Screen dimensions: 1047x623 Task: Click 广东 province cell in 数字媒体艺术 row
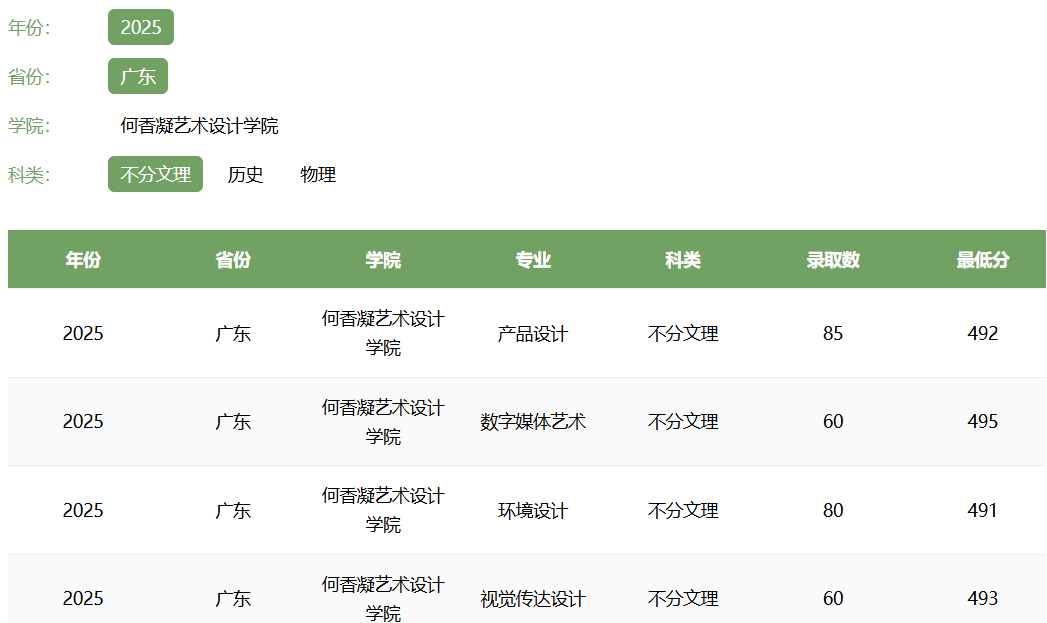click(233, 421)
